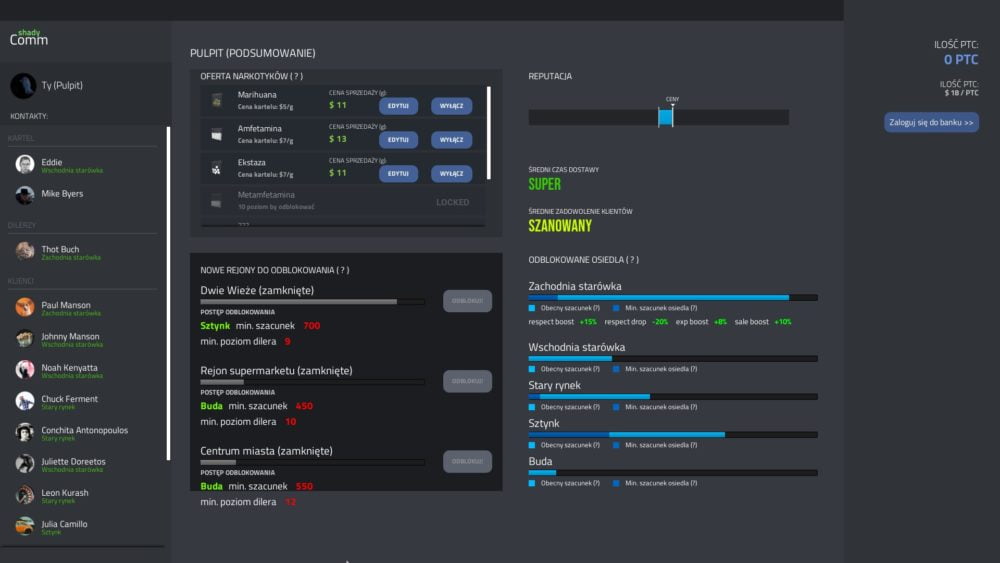Viewport: 1000px width, 563px height.
Task: Turn off Amfetamina sales via Wyłącz
Action: (451, 140)
